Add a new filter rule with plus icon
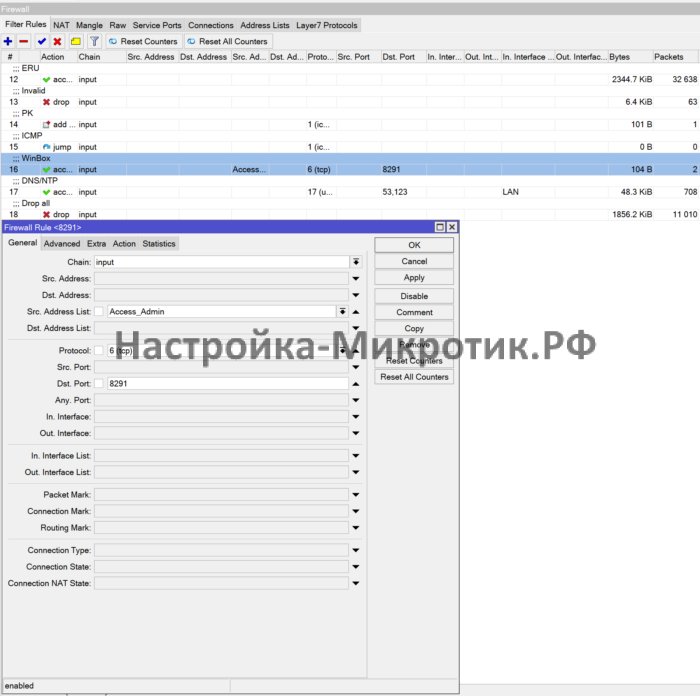This screenshot has height=696, width=700. click(8, 42)
